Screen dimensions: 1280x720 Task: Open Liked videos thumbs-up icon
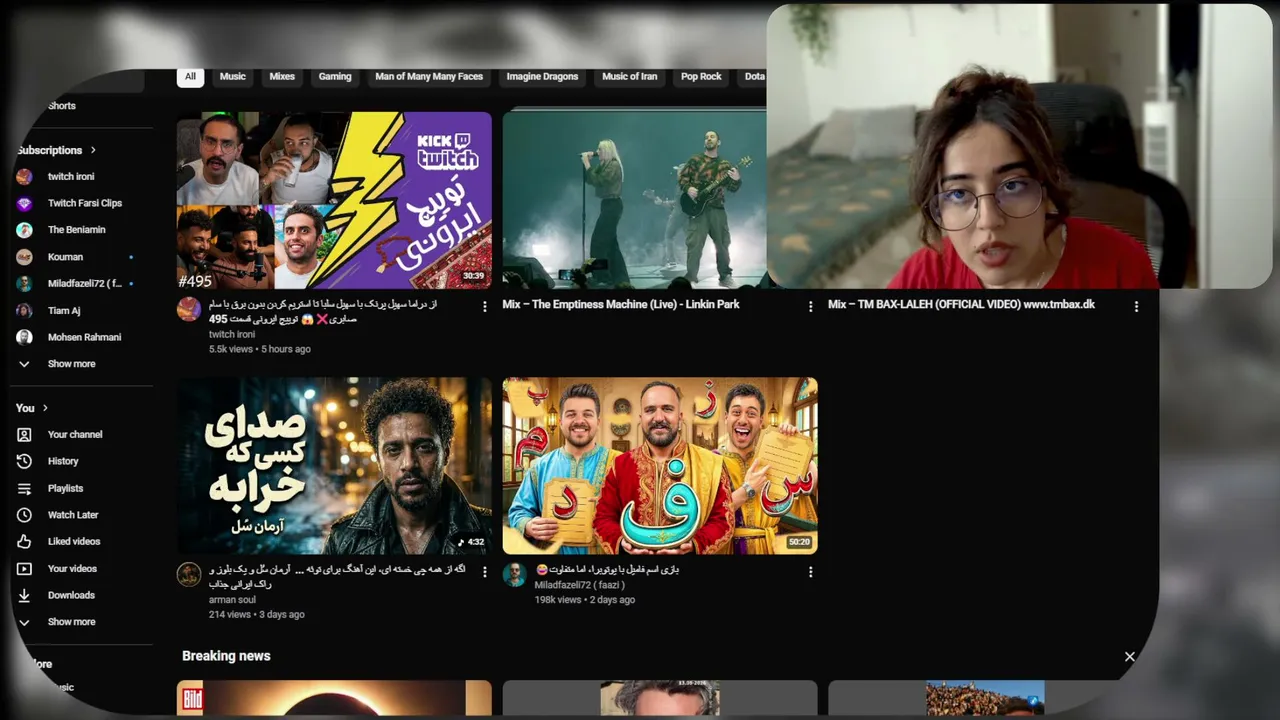(24, 542)
